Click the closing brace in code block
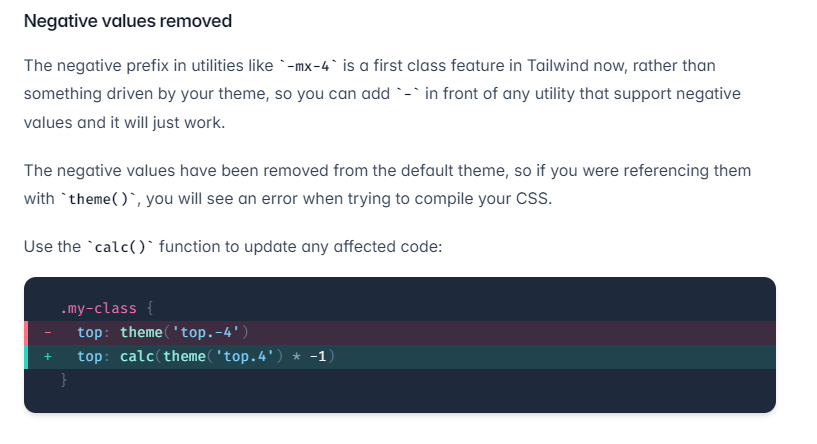 64,380
